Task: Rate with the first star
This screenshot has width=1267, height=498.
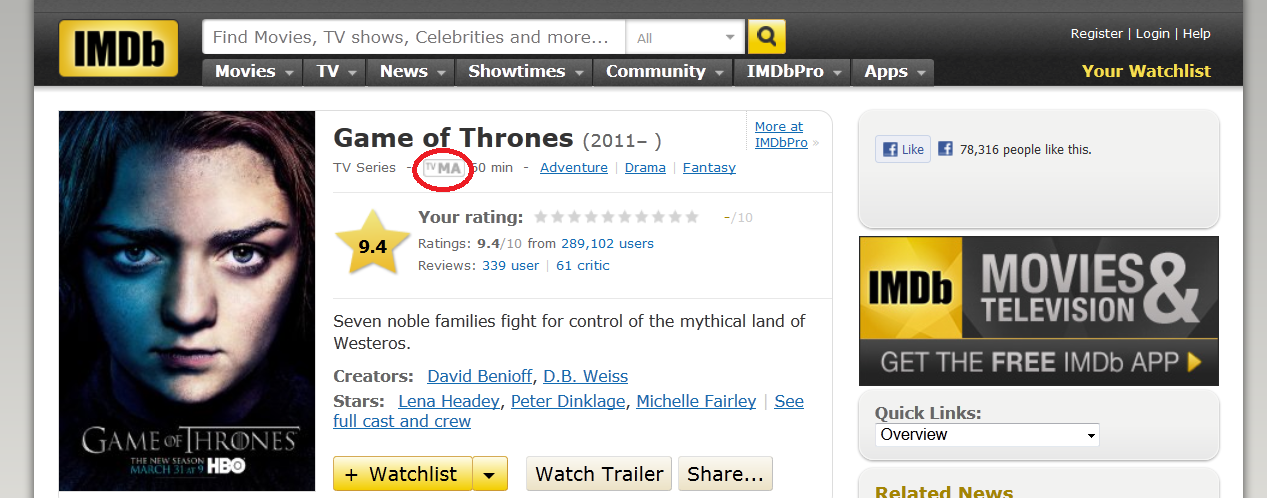Action: click(541, 217)
